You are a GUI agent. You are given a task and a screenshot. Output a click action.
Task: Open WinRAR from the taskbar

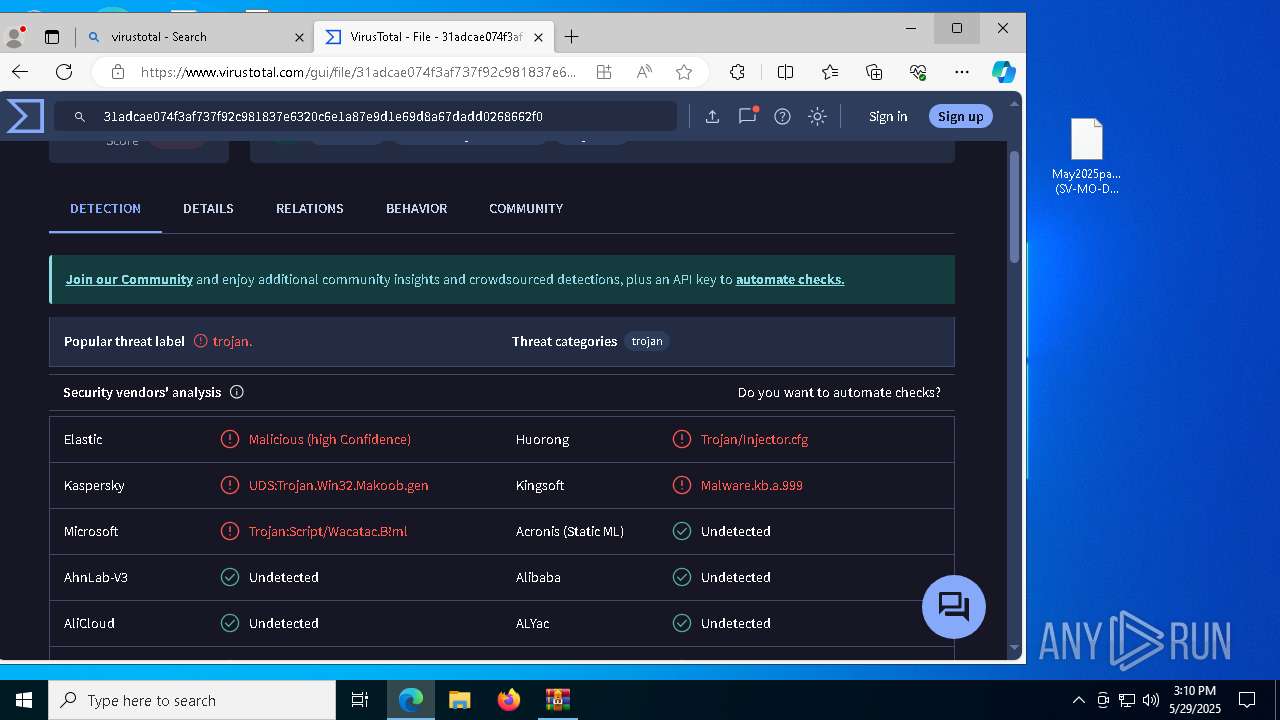tap(557, 700)
